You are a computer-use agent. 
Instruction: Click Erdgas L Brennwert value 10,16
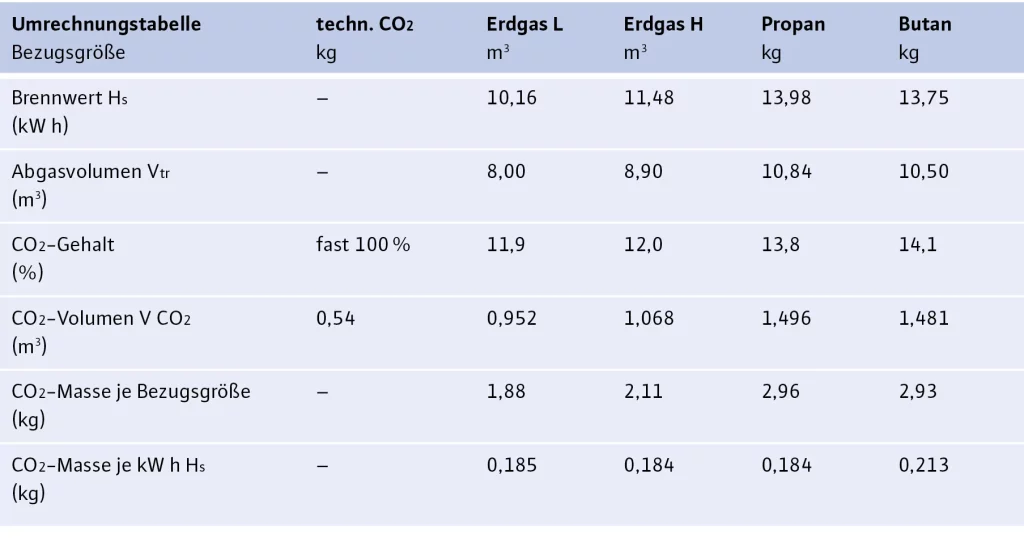(x=511, y=98)
